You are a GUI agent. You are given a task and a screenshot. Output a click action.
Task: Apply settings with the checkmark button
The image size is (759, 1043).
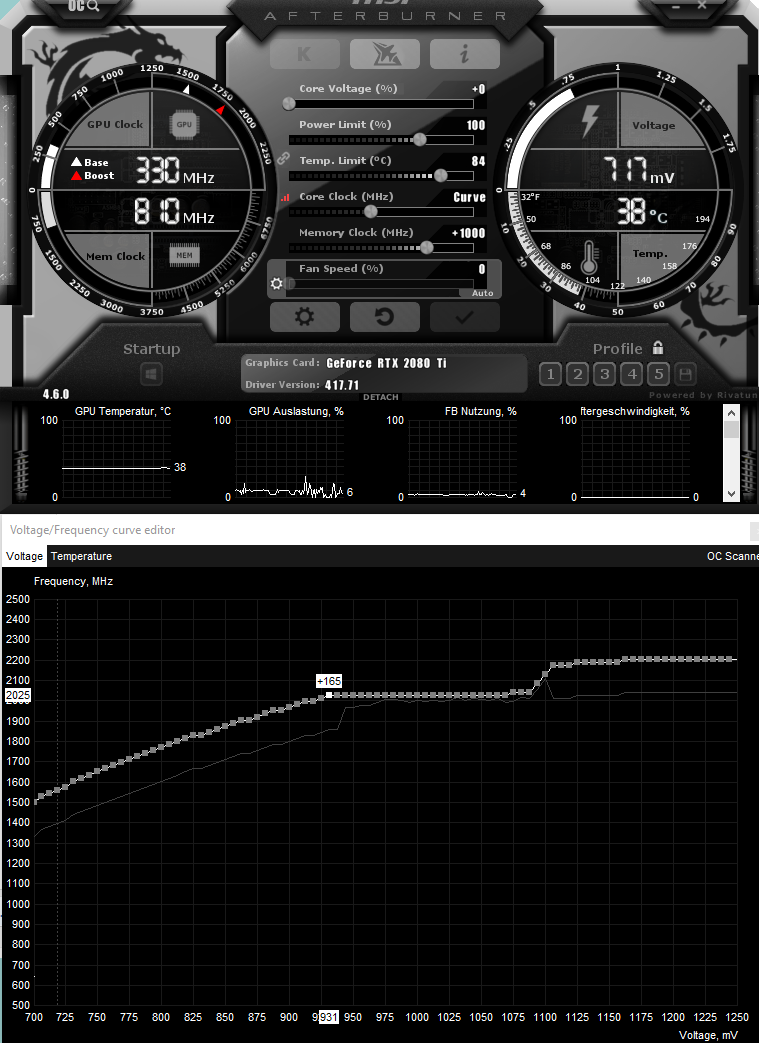tap(464, 317)
